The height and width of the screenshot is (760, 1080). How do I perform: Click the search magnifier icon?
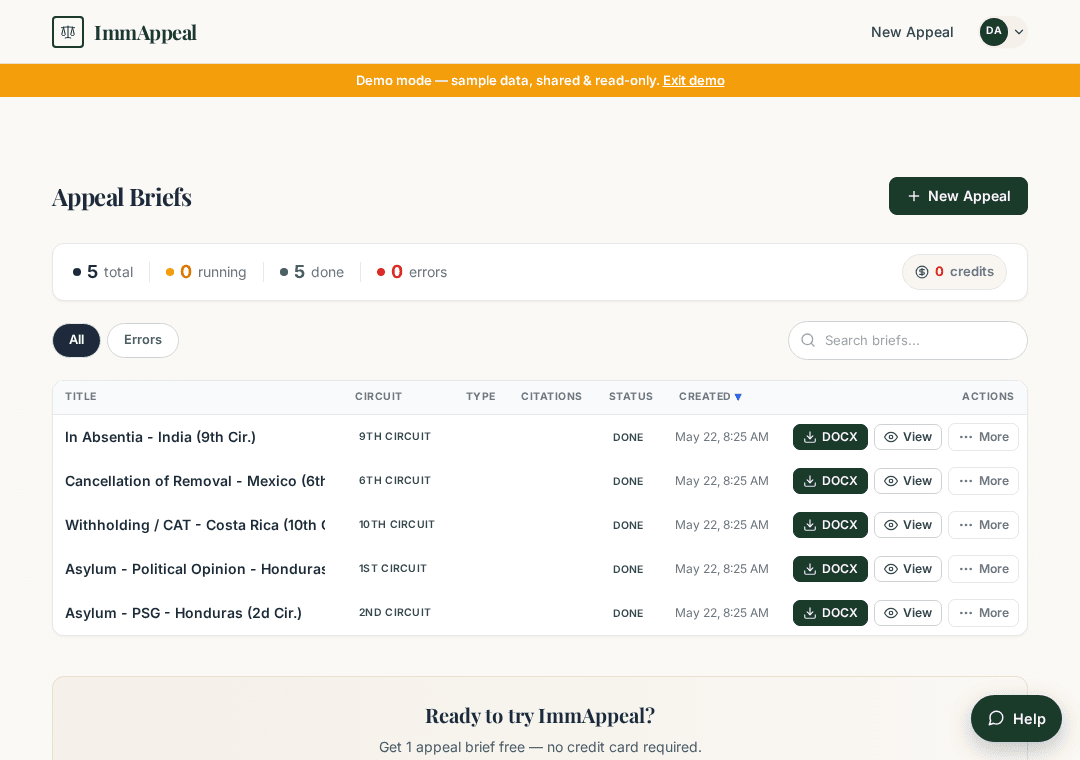pyautogui.click(x=809, y=340)
